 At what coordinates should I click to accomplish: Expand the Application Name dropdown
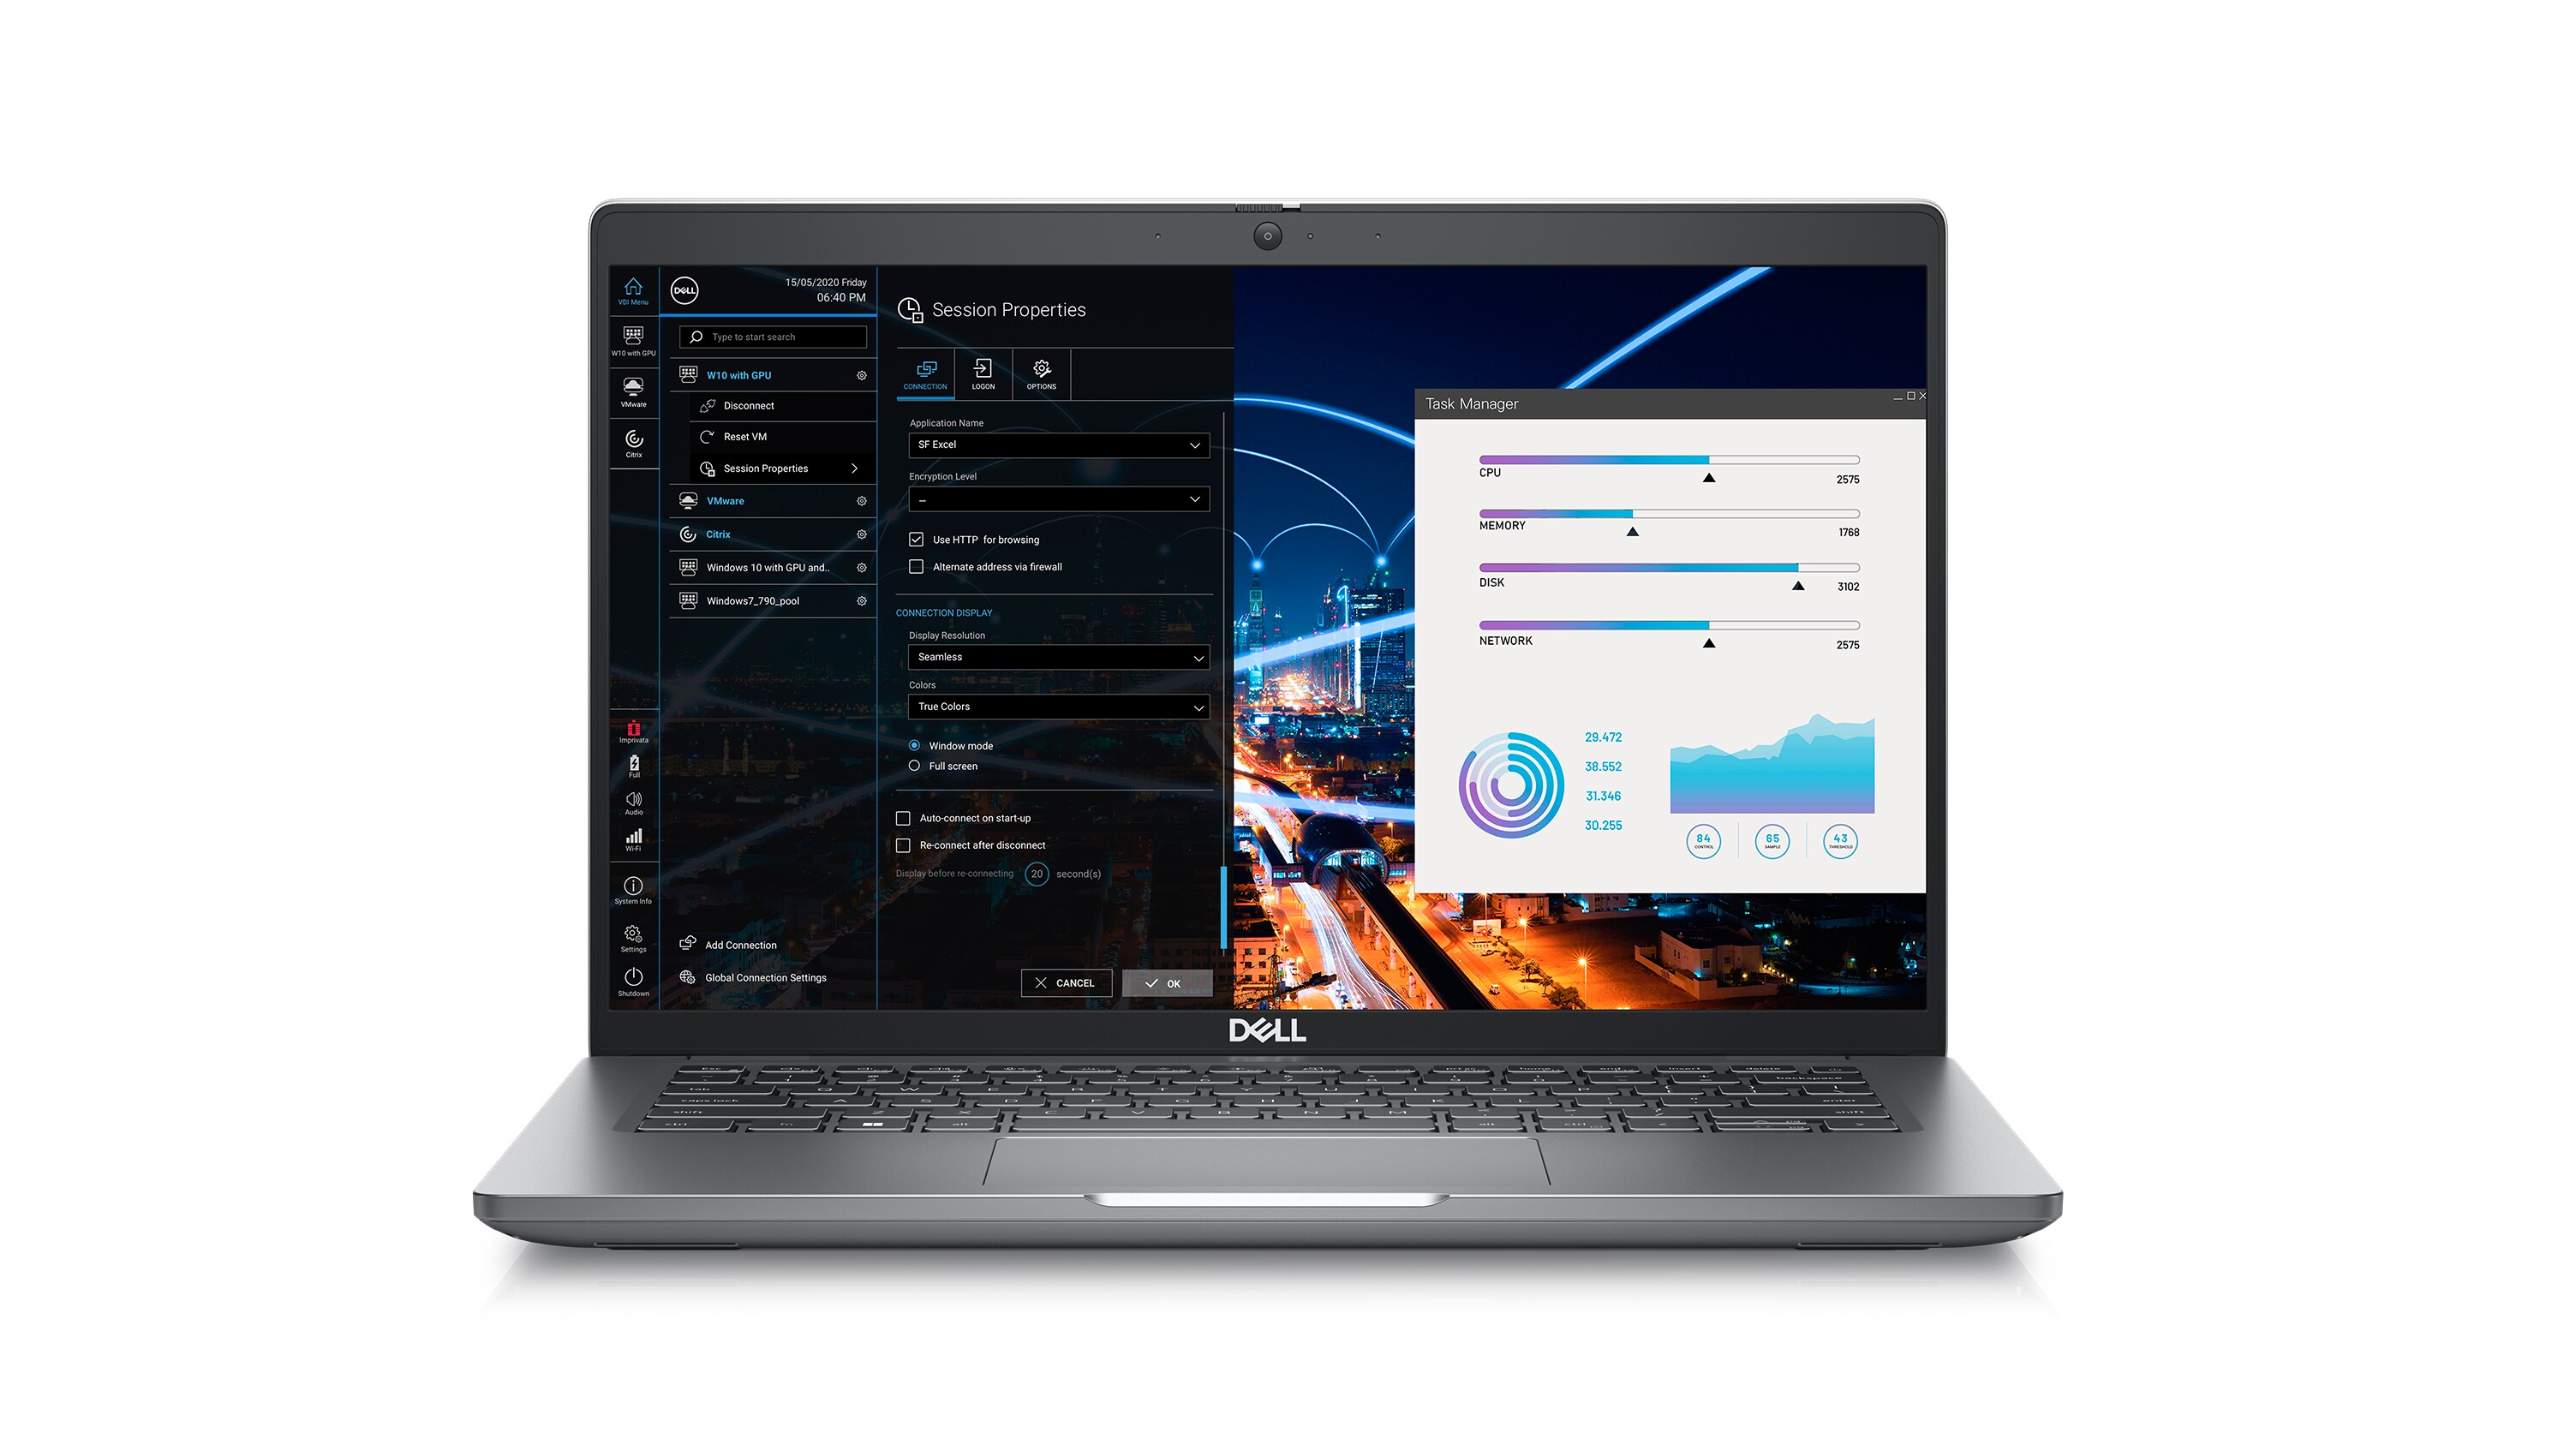(x=1197, y=445)
